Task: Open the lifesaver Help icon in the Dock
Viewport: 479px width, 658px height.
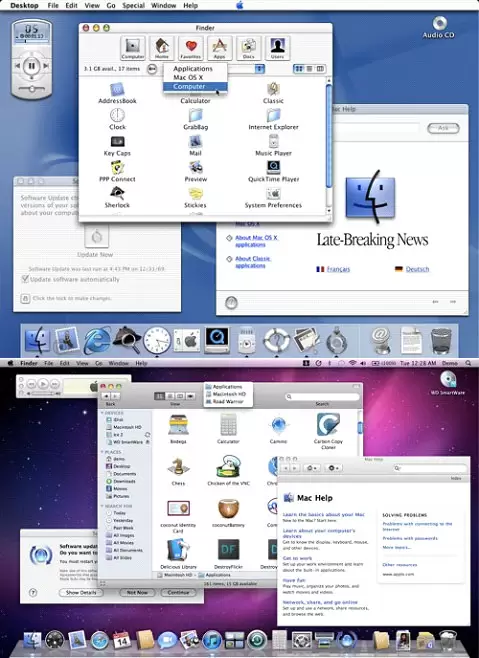Action: point(276,340)
